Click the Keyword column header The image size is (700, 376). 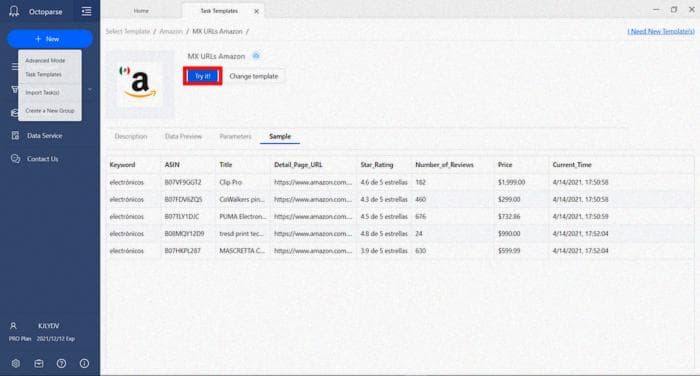pos(122,165)
